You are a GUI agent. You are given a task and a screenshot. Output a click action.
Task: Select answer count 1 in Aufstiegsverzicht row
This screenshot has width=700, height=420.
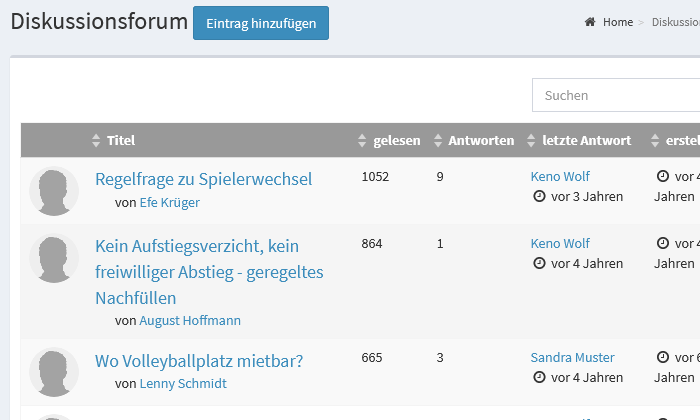440,244
